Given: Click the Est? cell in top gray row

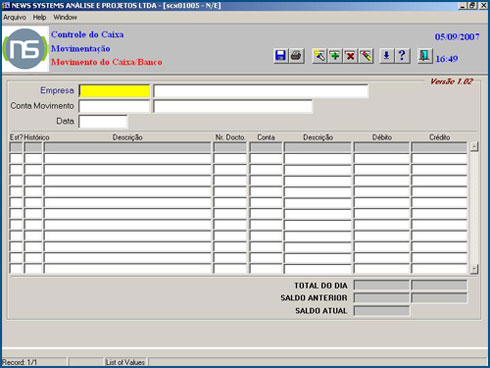Looking at the screenshot, I should point(16,147).
